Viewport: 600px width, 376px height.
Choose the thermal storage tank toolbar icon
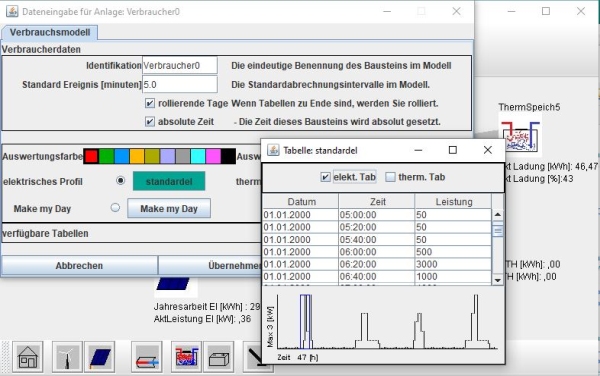(187, 356)
